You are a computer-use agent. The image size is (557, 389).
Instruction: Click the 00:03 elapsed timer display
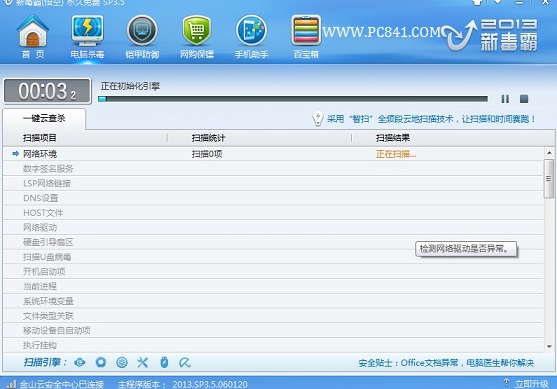point(47,91)
